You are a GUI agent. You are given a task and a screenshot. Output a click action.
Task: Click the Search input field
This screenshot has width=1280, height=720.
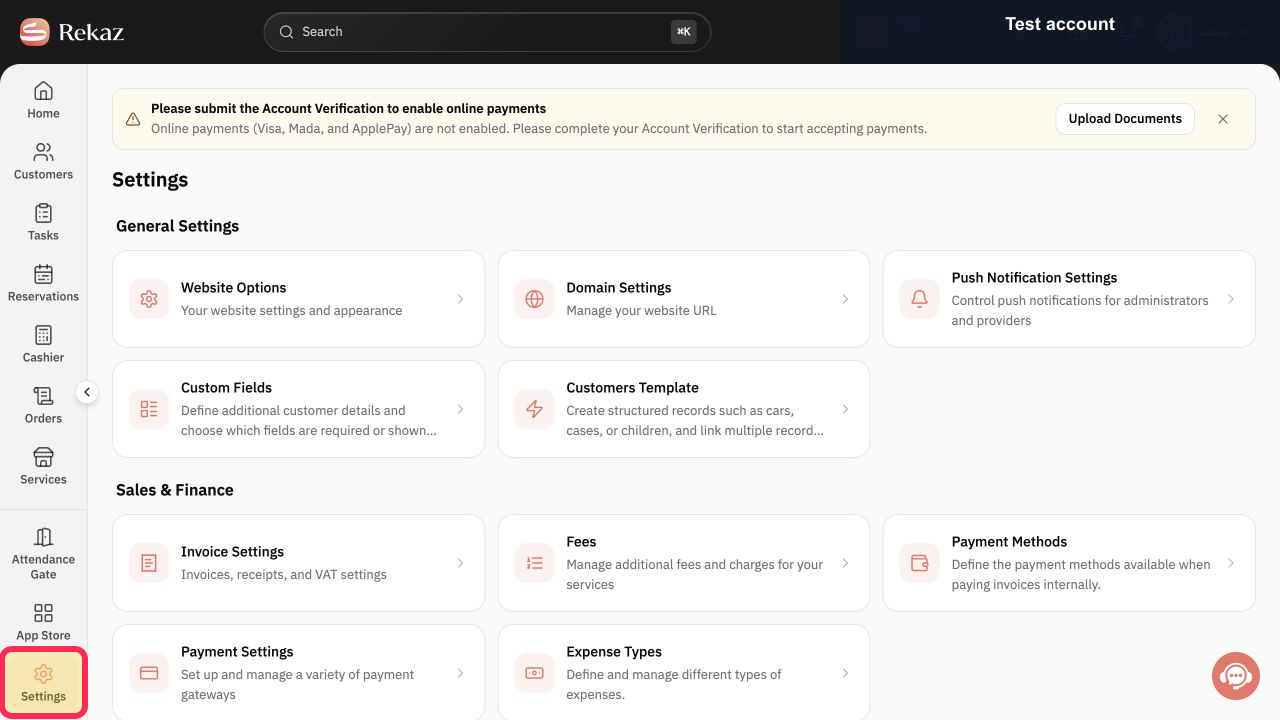[487, 32]
